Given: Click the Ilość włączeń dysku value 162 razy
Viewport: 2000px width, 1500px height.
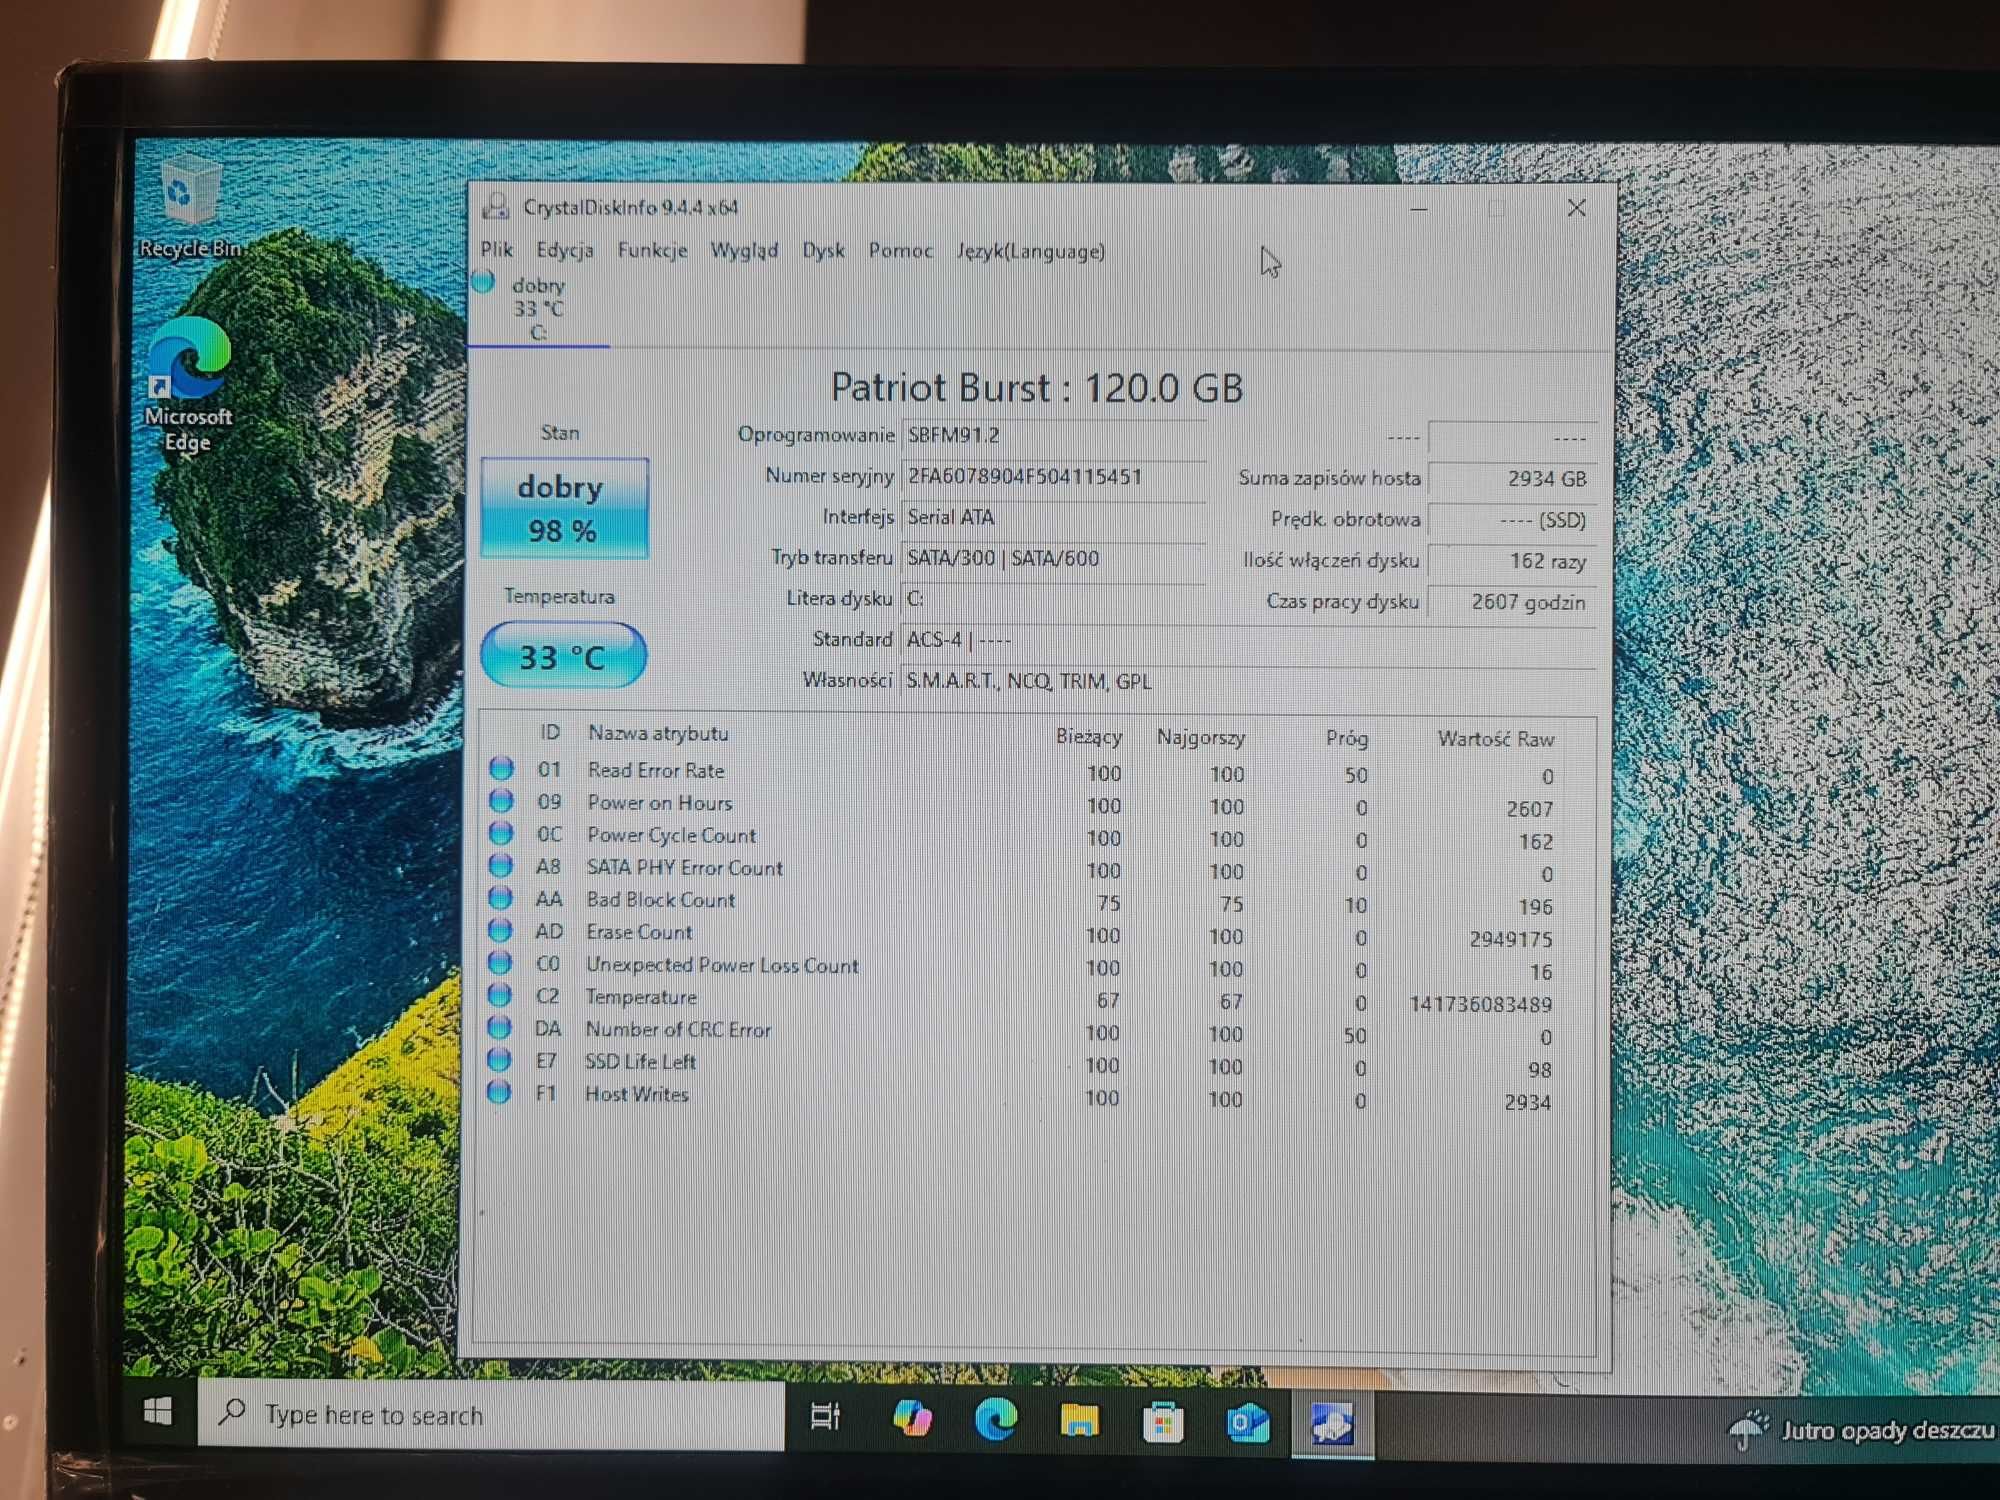Looking at the screenshot, I should pyautogui.click(x=1511, y=561).
